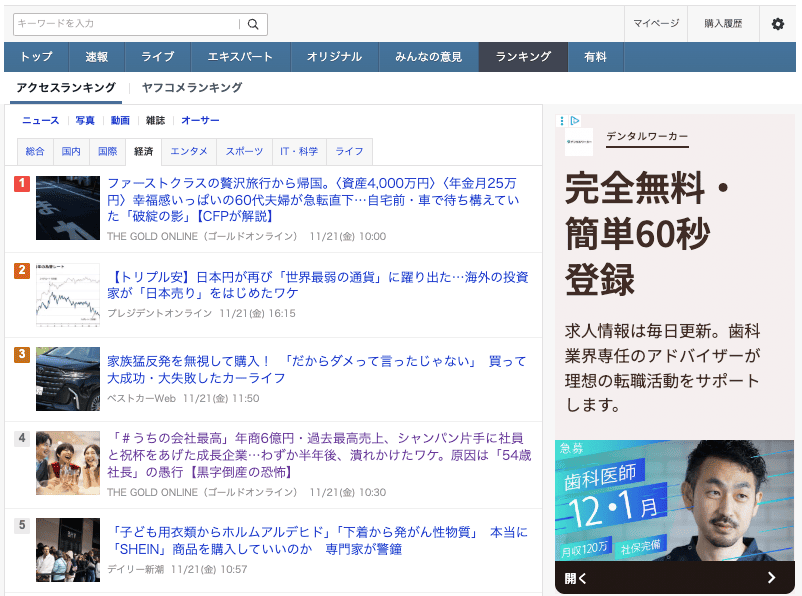Image resolution: width=802 pixels, height=596 pixels.
Task: Open マイページ from the top bar
Action: click(x=655, y=23)
